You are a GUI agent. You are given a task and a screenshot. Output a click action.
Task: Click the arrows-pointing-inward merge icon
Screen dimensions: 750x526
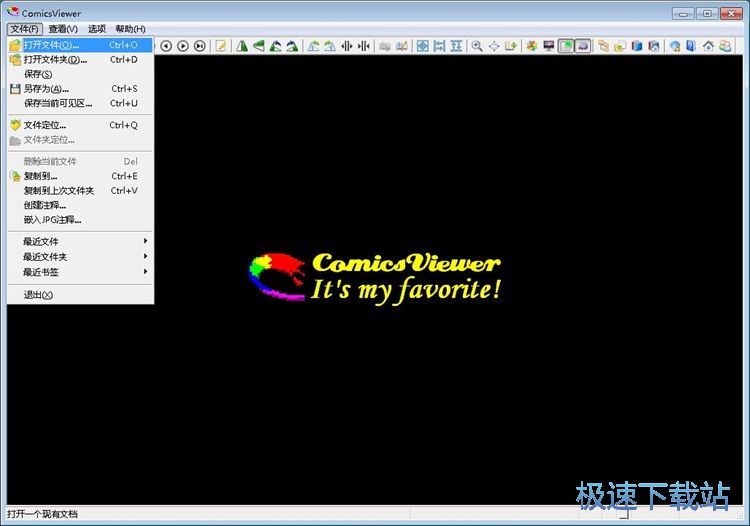tap(364, 46)
